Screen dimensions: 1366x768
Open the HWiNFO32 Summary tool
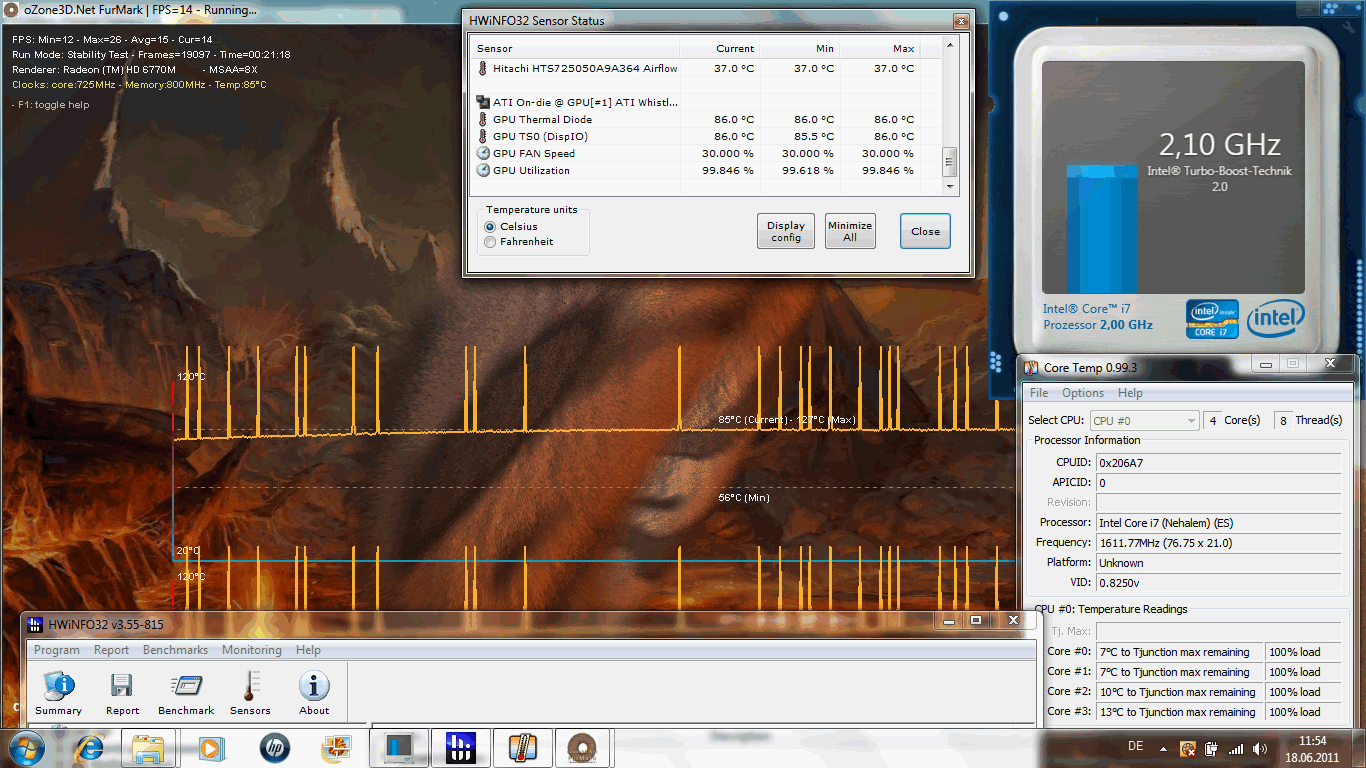pos(58,693)
